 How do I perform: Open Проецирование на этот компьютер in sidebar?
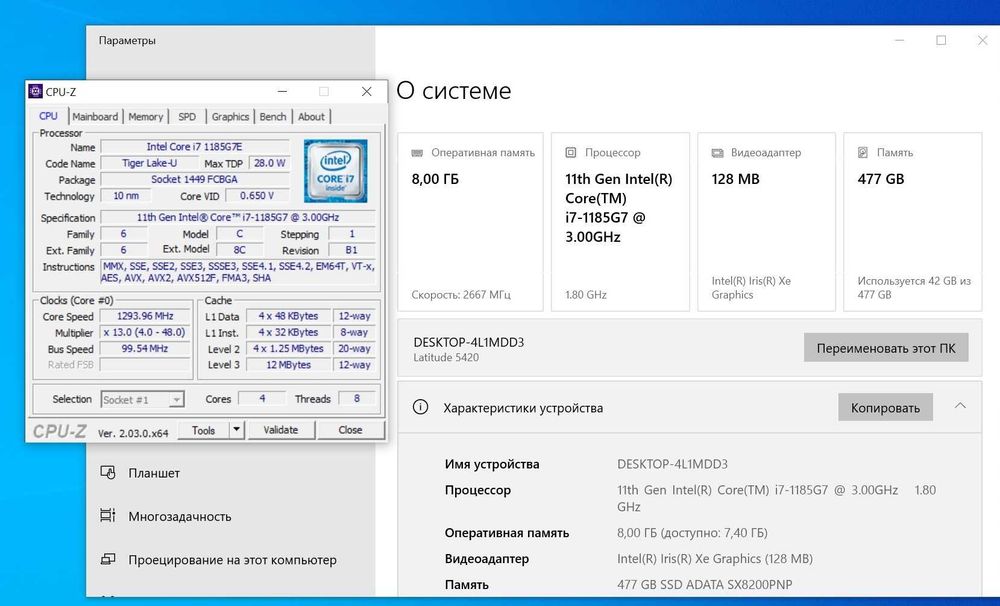pos(232,559)
